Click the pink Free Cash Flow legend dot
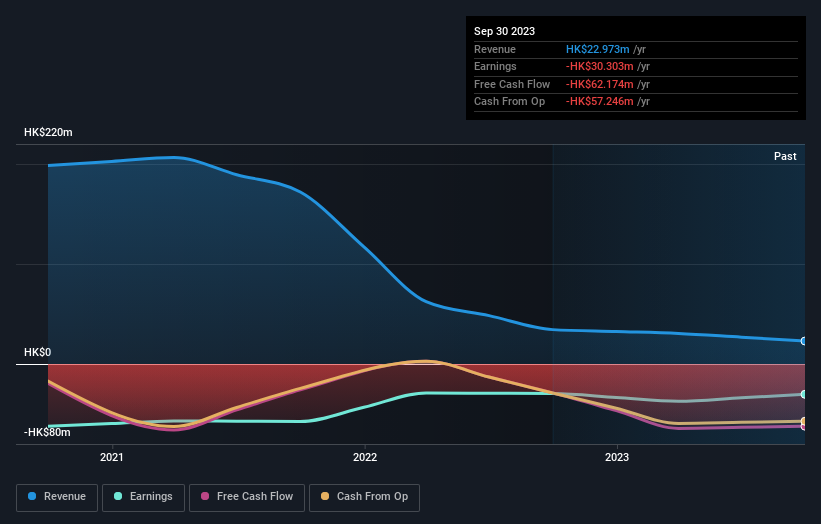This screenshot has width=821, height=524. click(205, 496)
